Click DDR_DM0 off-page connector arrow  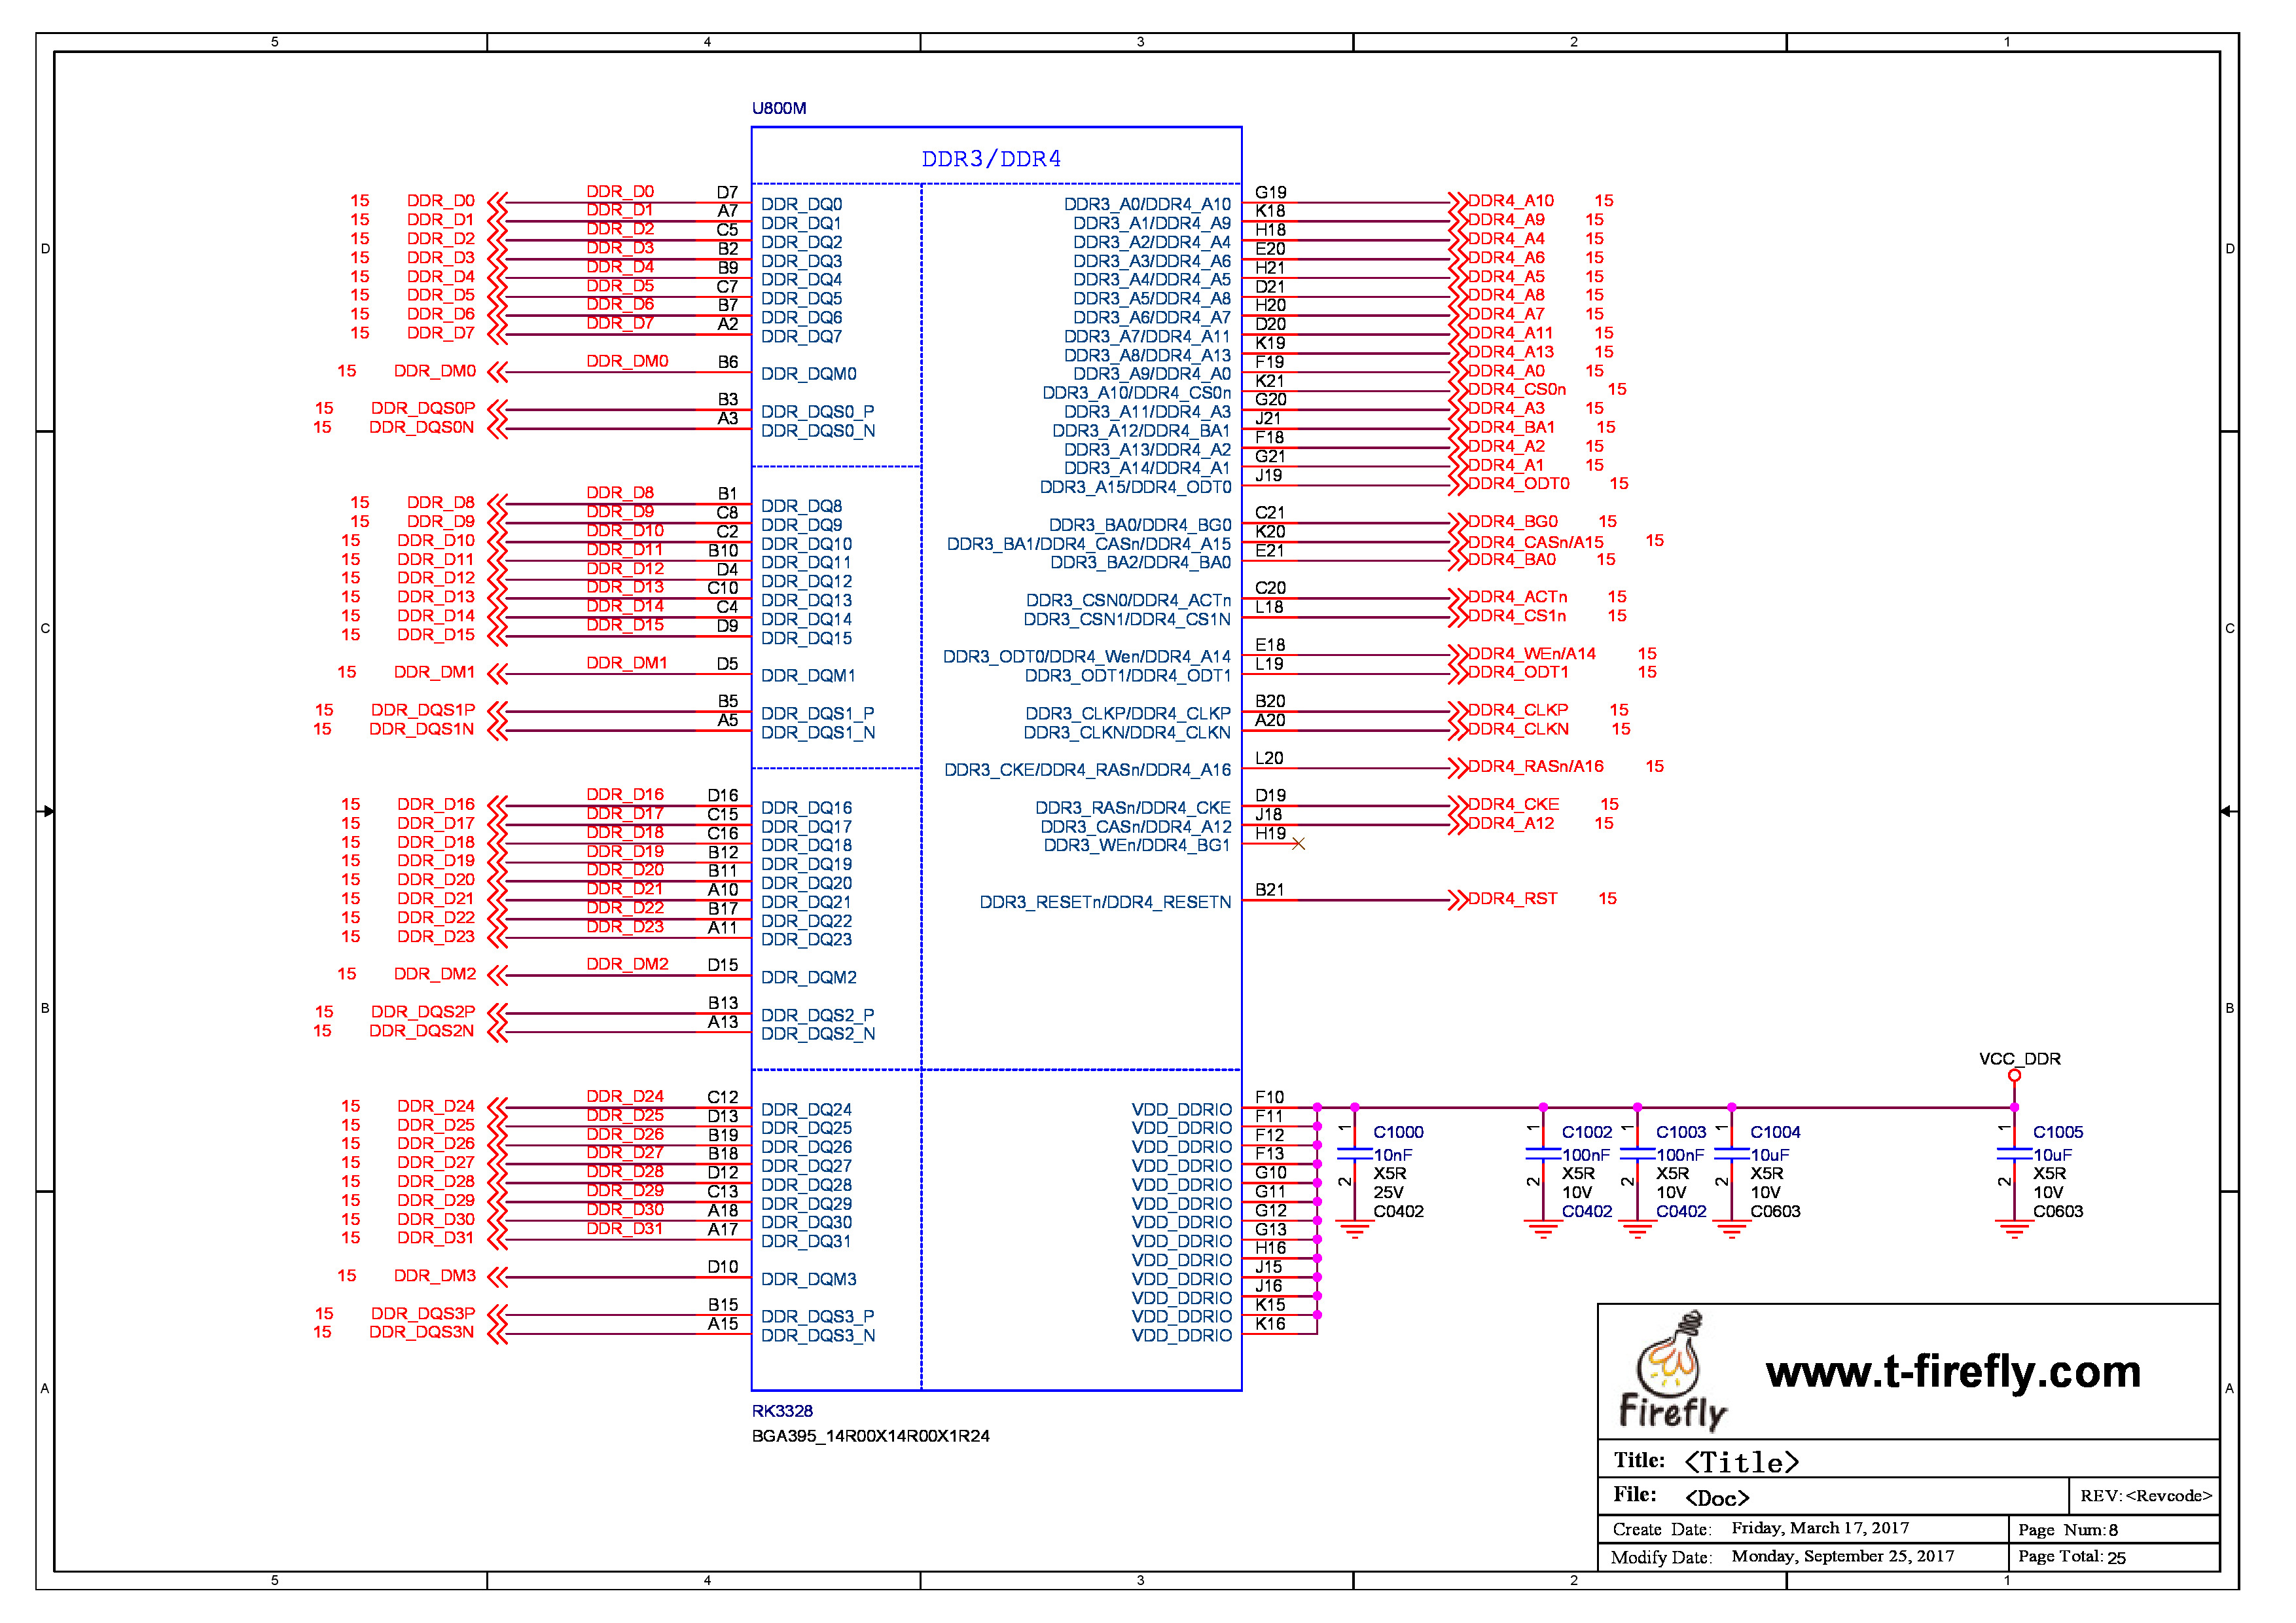click(497, 372)
